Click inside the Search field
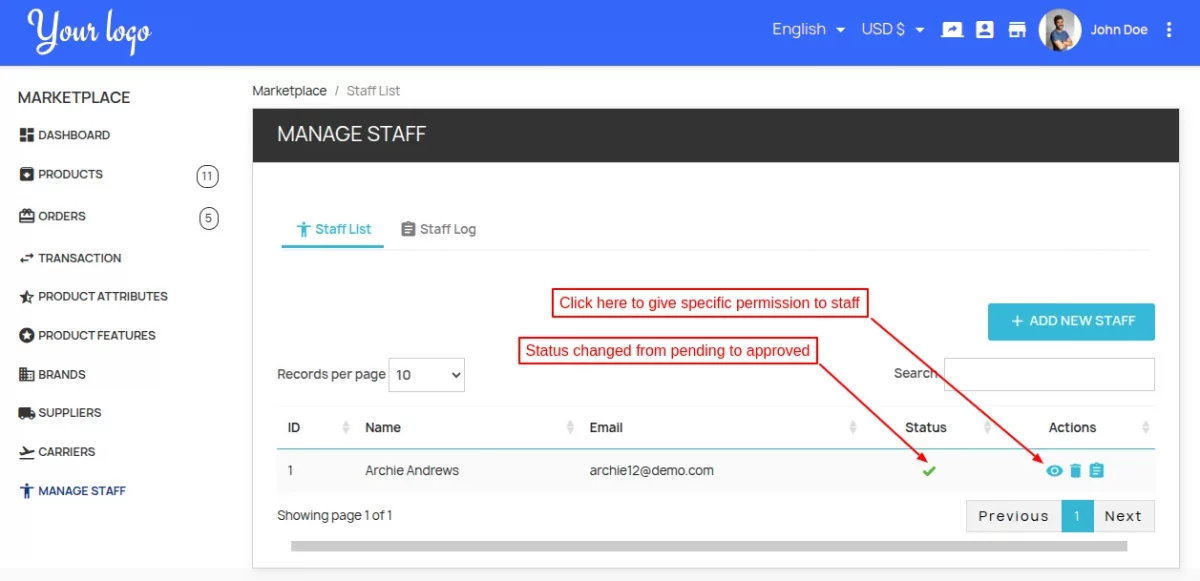This screenshot has width=1200, height=581. (x=1048, y=374)
